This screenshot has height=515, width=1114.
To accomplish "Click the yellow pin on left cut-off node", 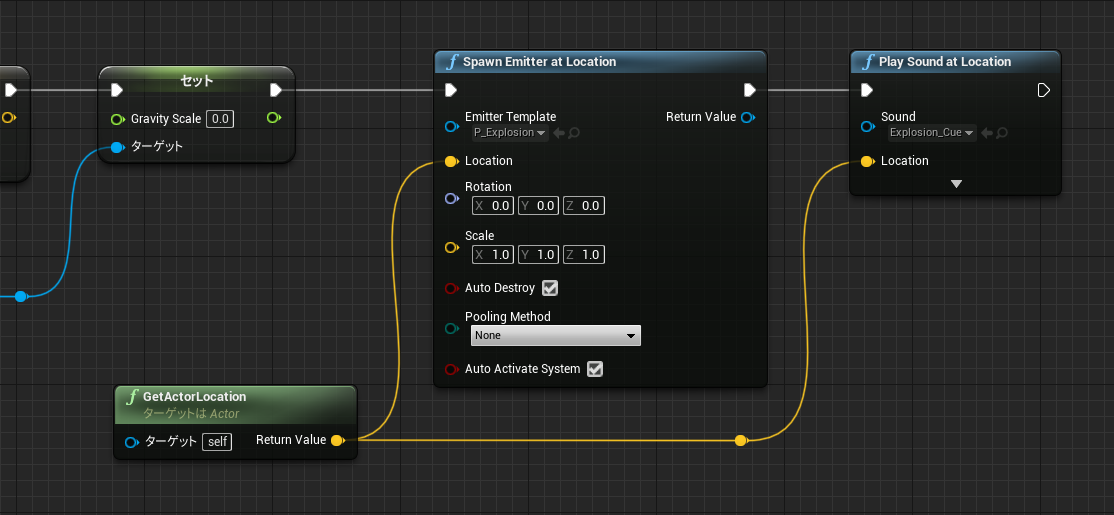I will tap(7, 117).
